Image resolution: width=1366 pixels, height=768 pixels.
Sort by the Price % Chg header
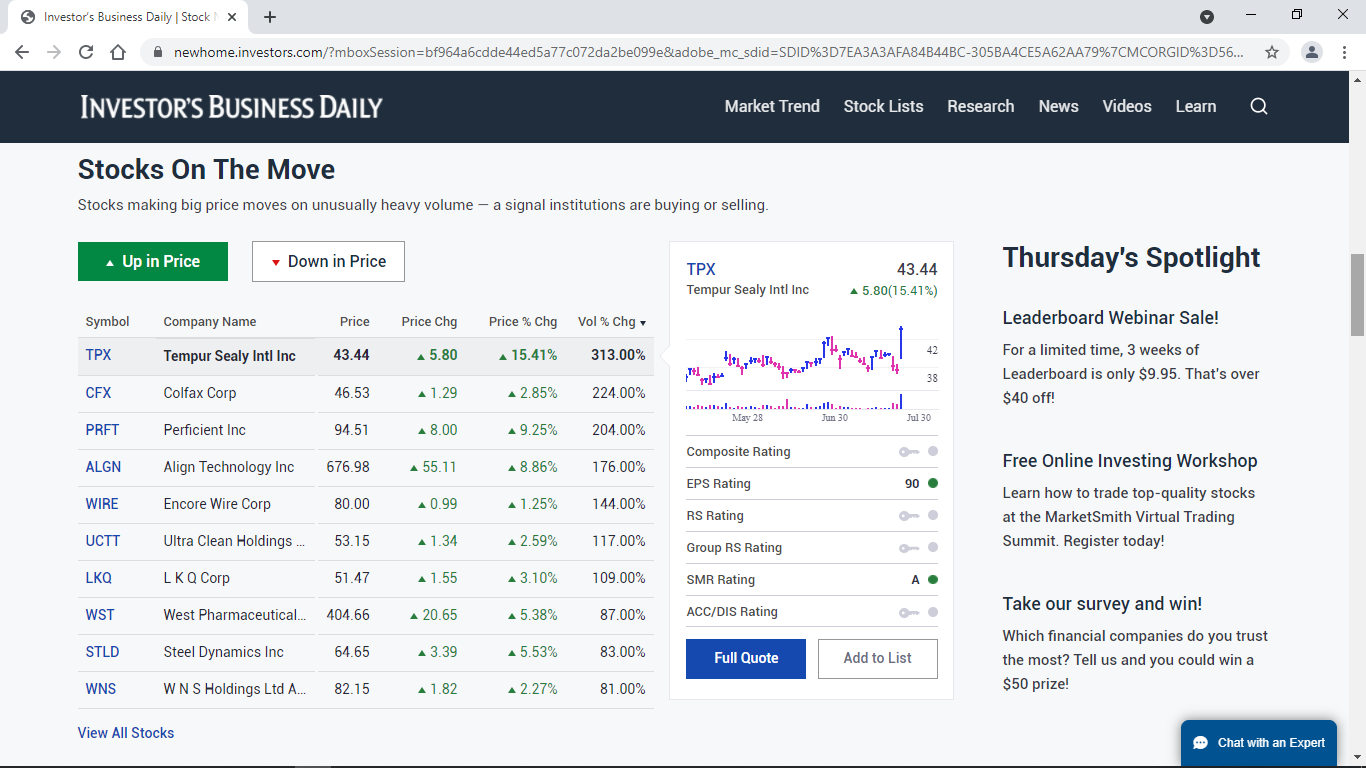pos(523,322)
